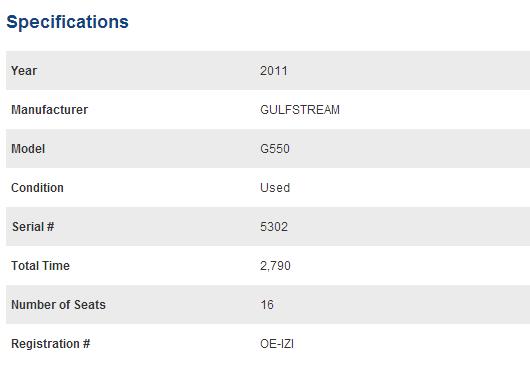Click the seat count value 16

(x=267, y=305)
